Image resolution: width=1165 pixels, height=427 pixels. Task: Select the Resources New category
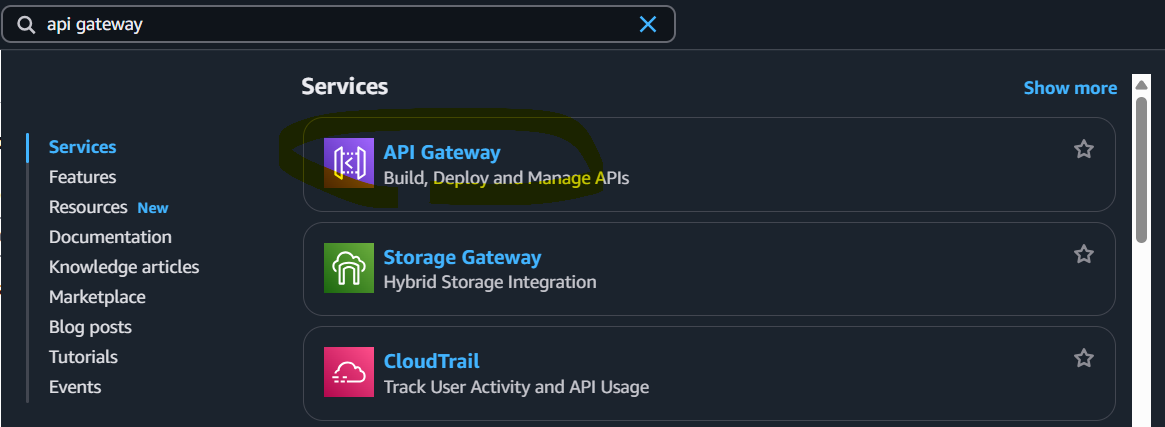tap(108, 207)
